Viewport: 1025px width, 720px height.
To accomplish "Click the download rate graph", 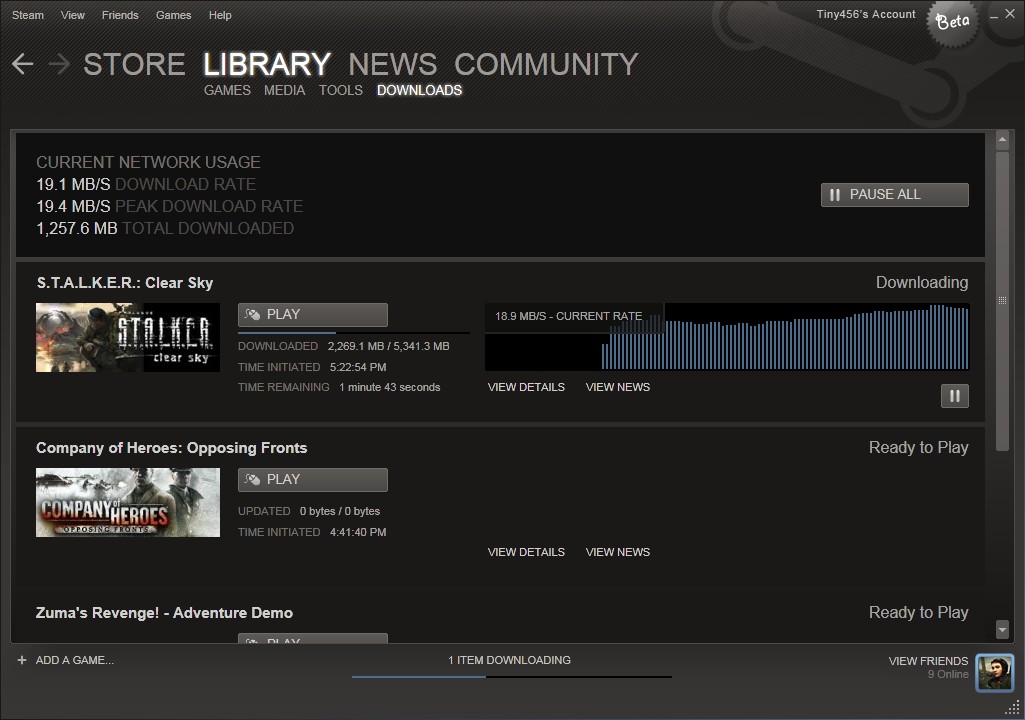I will [x=726, y=338].
